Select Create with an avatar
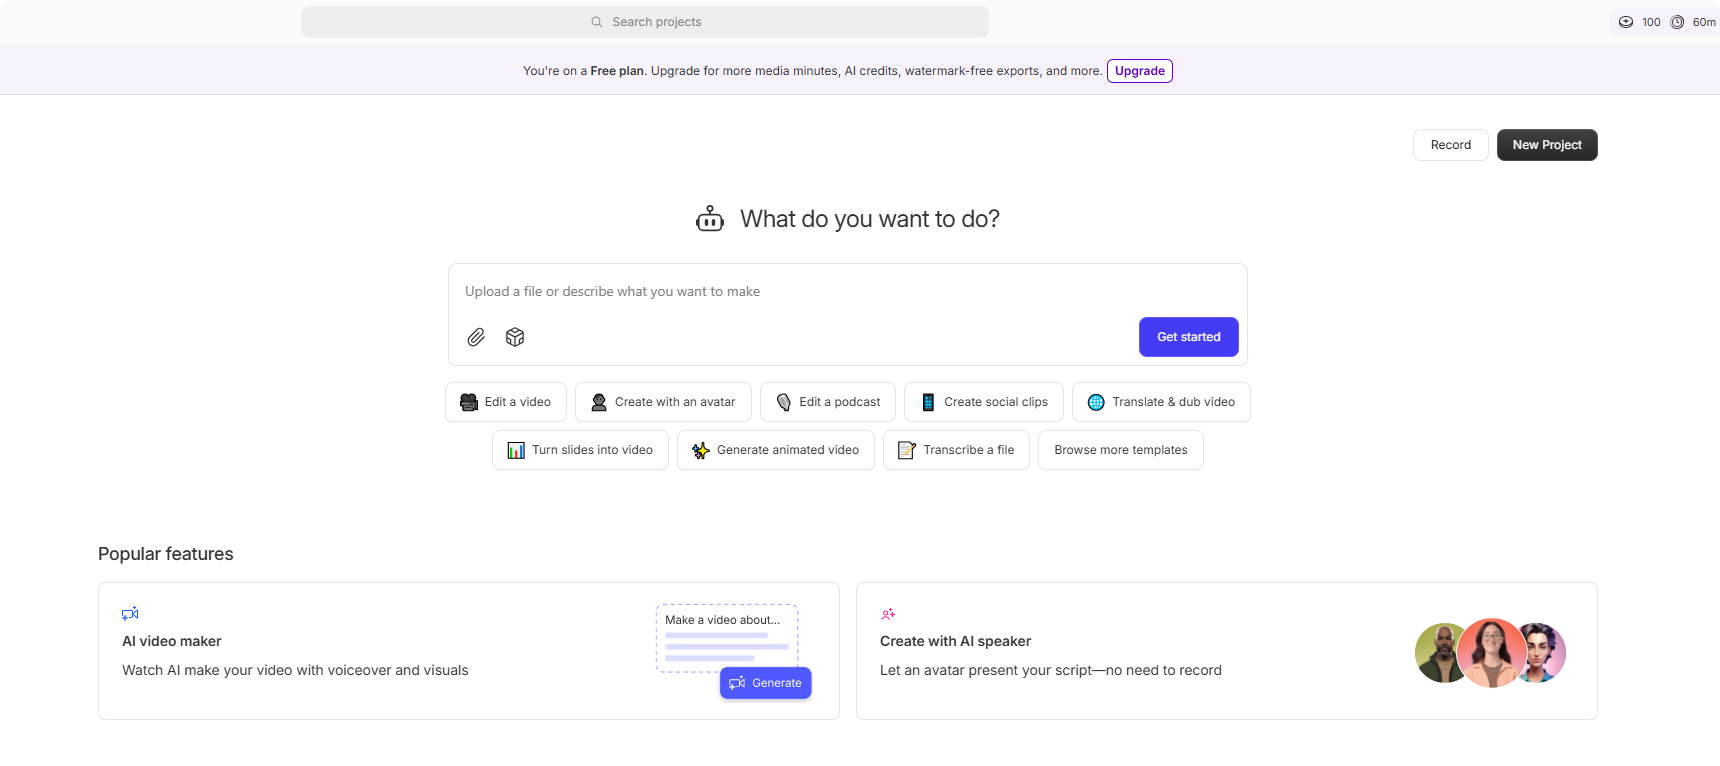This screenshot has width=1720, height=766. 663,402
